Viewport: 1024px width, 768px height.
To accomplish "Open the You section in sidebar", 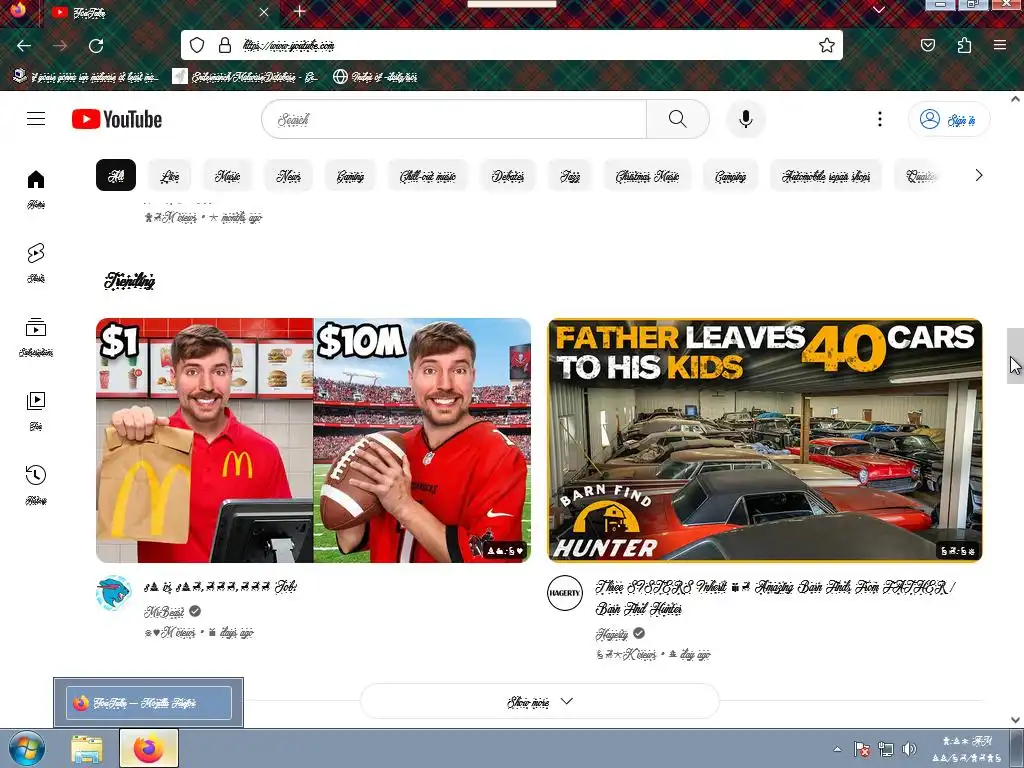I will point(36,411).
